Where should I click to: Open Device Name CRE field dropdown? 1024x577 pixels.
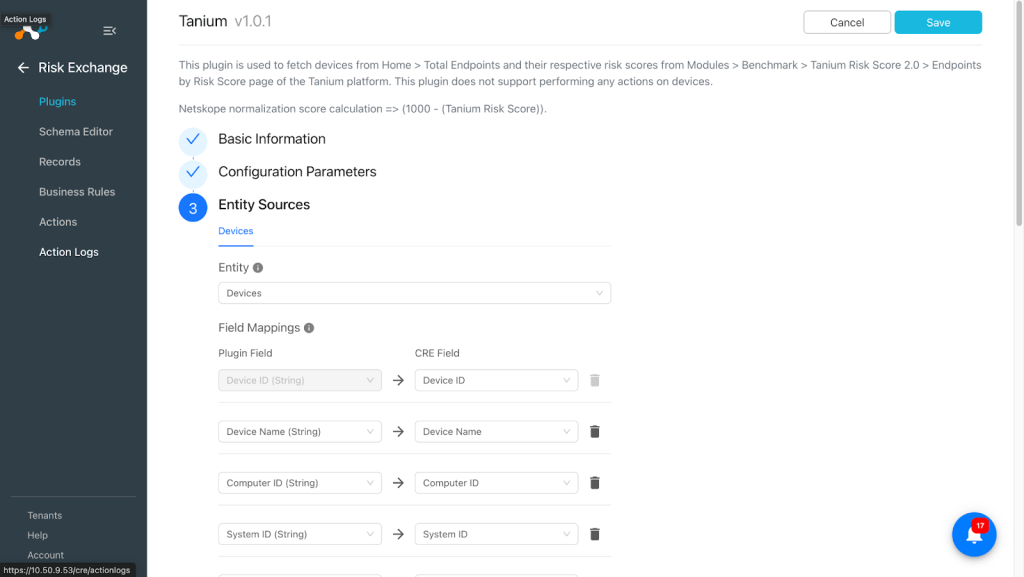point(496,431)
